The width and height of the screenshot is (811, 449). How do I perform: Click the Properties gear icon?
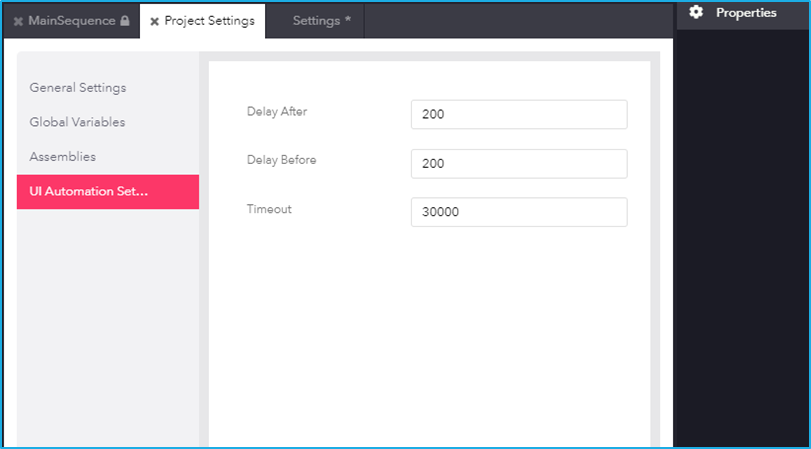pyautogui.click(x=697, y=12)
